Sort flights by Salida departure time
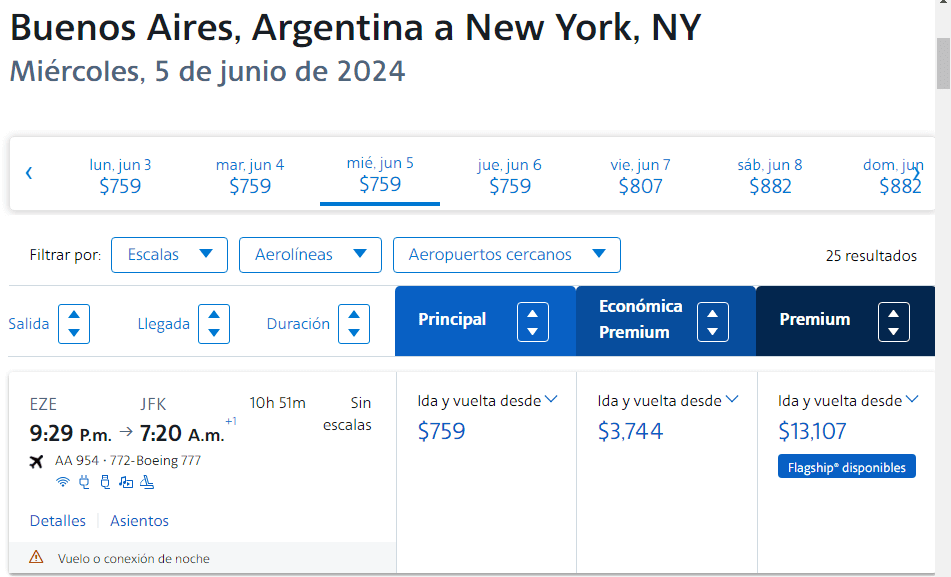The height and width of the screenshot is (577, 951). [74, 324]
